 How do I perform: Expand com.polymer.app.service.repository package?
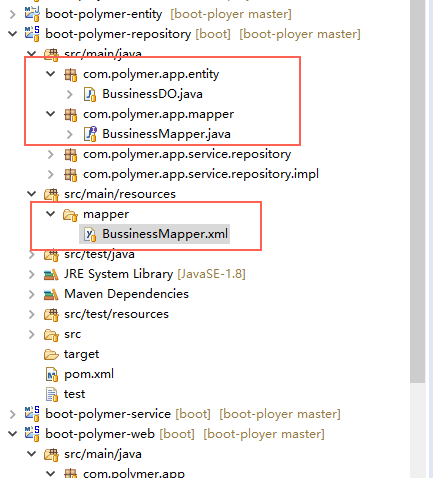(50, 154)
